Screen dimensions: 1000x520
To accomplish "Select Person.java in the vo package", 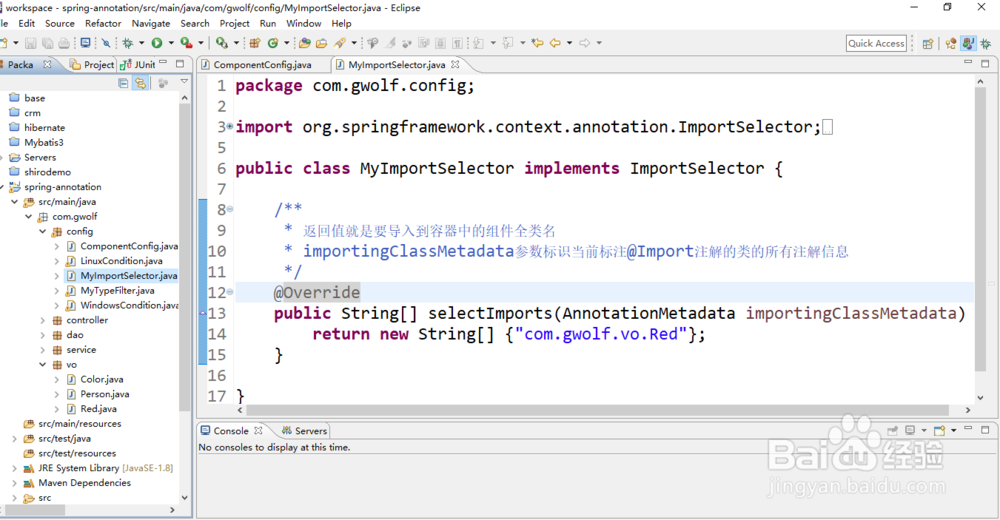I will pos(105,394).
